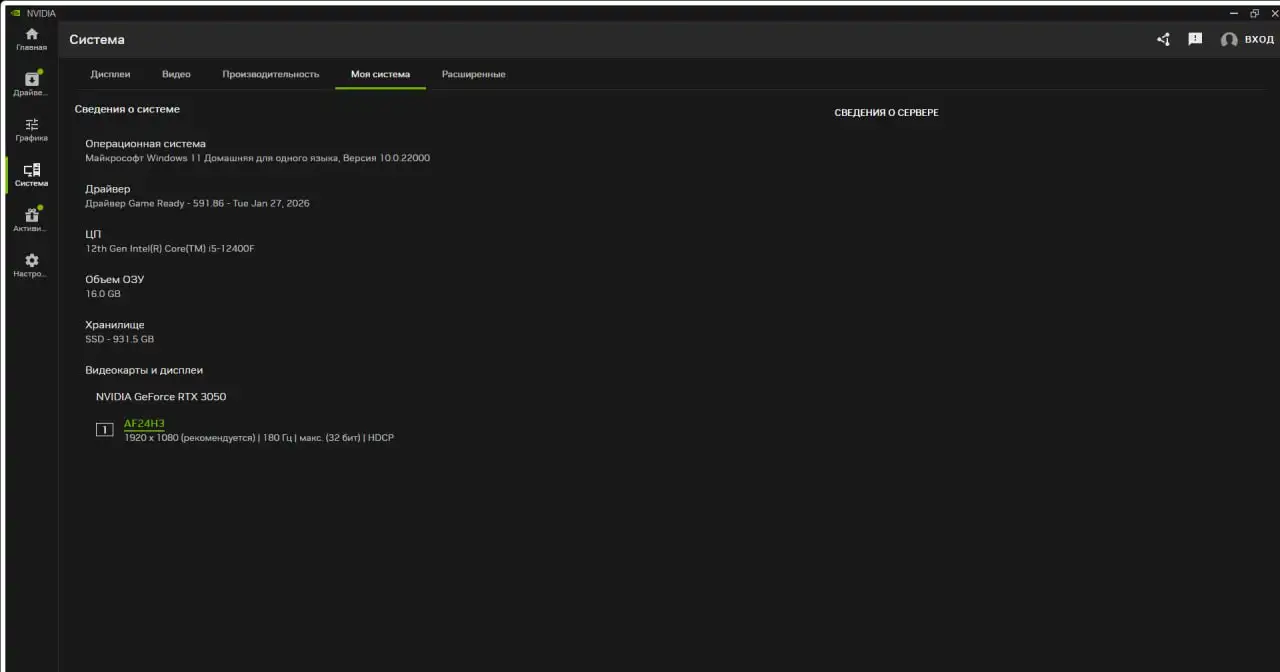Screen dimensions: 1280x672
Task: Click the ВХОД login button
Action: tap(1260, 39)
